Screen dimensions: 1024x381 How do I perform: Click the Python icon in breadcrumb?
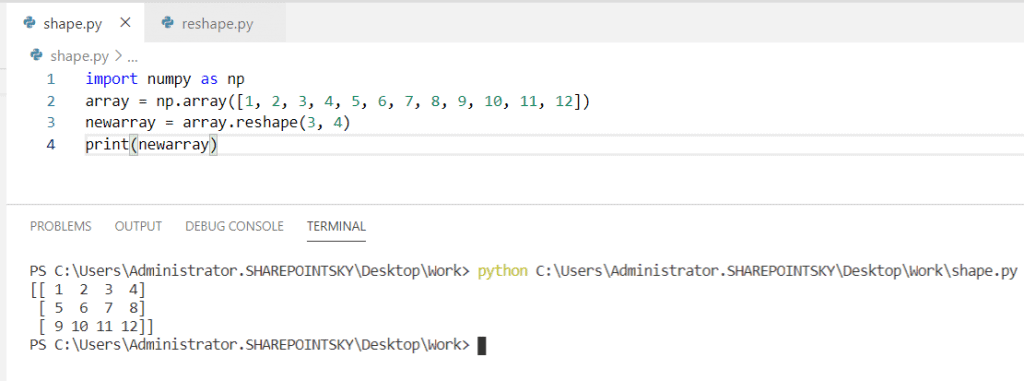(x=37, y=56)
